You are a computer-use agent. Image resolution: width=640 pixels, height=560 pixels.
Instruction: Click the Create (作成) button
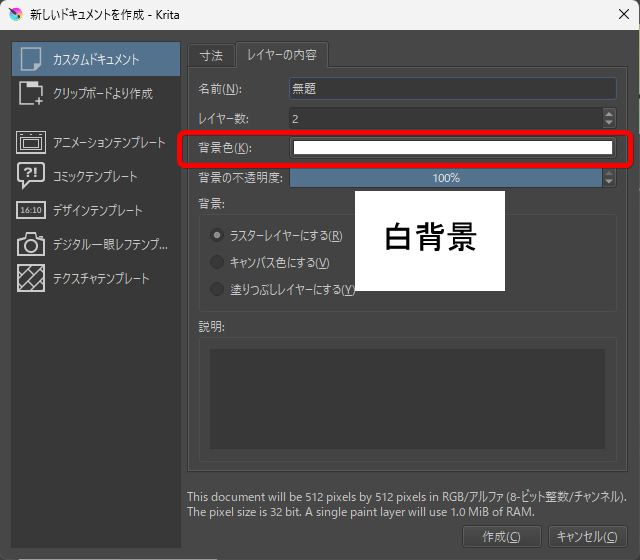point(502,536)
